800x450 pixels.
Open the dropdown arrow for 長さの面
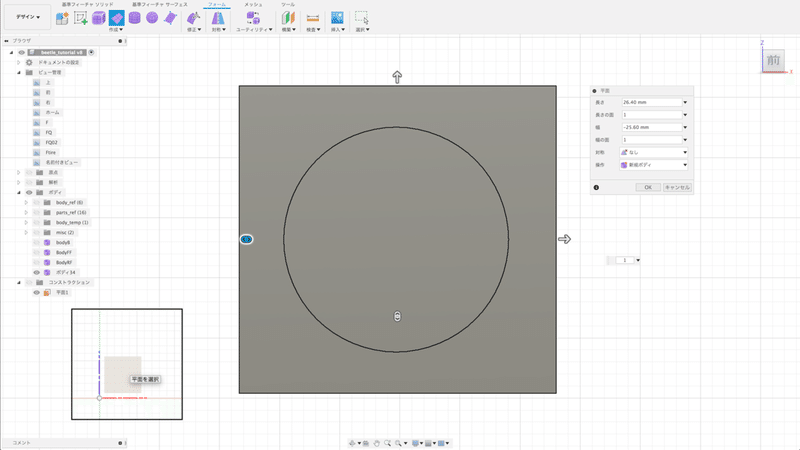[685, 115]
